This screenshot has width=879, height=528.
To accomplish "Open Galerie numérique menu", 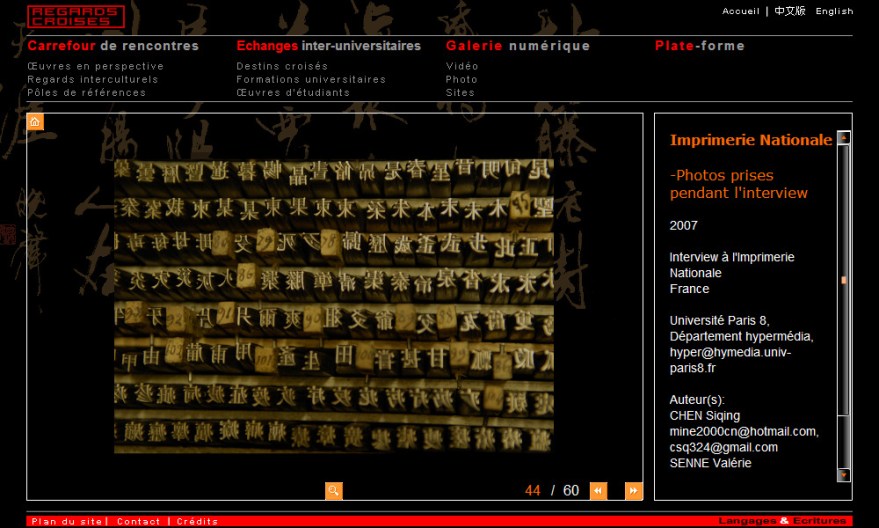I will coord(517,46).
